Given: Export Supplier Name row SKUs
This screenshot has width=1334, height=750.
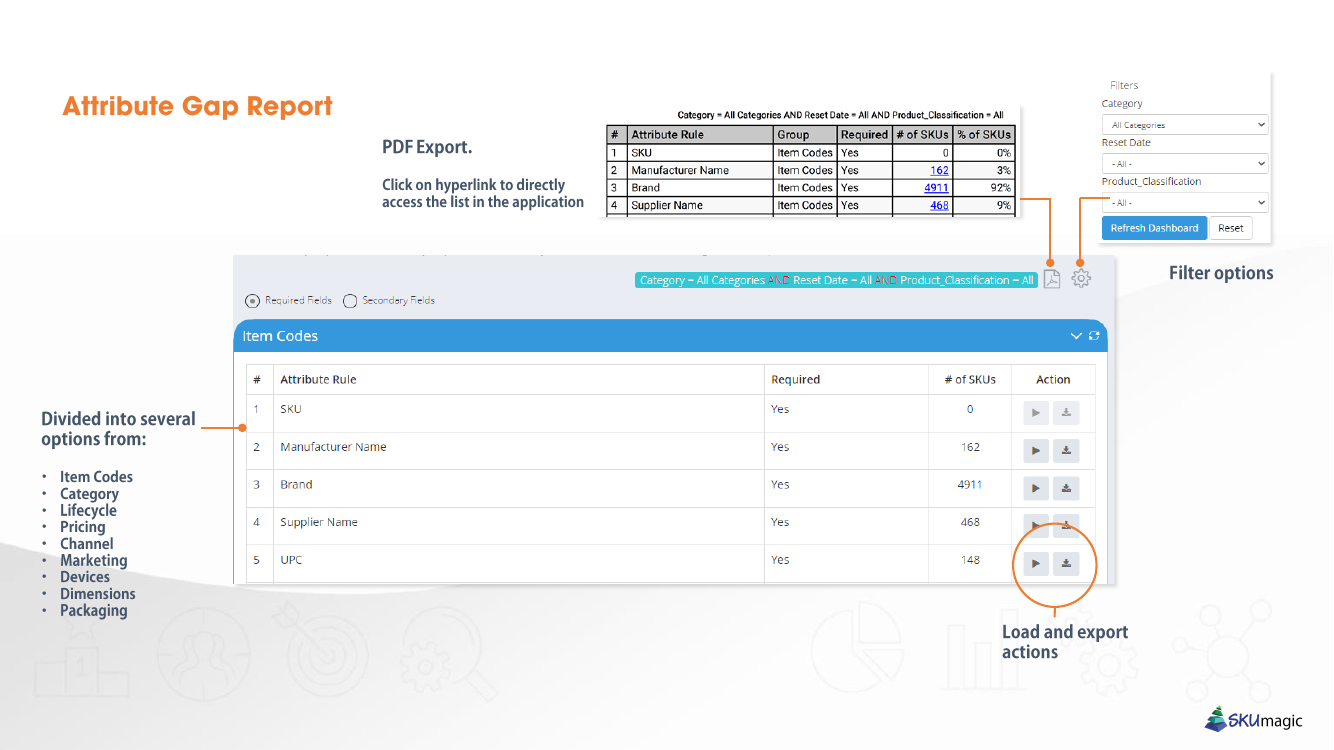Looking at the screenshot, I should click(1066, 526).
